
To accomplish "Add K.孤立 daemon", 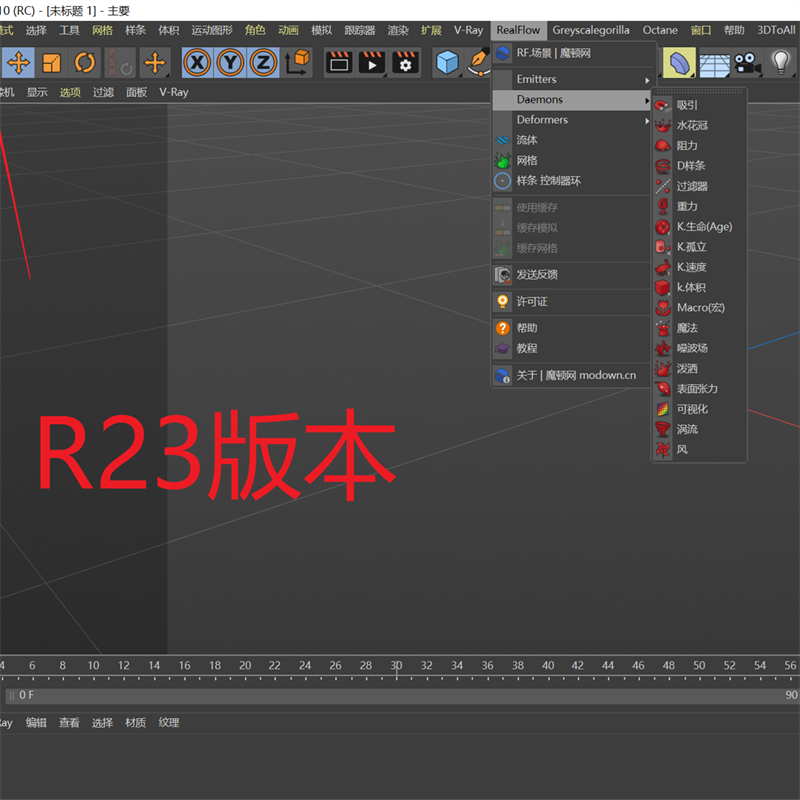I will click(699, 247).
